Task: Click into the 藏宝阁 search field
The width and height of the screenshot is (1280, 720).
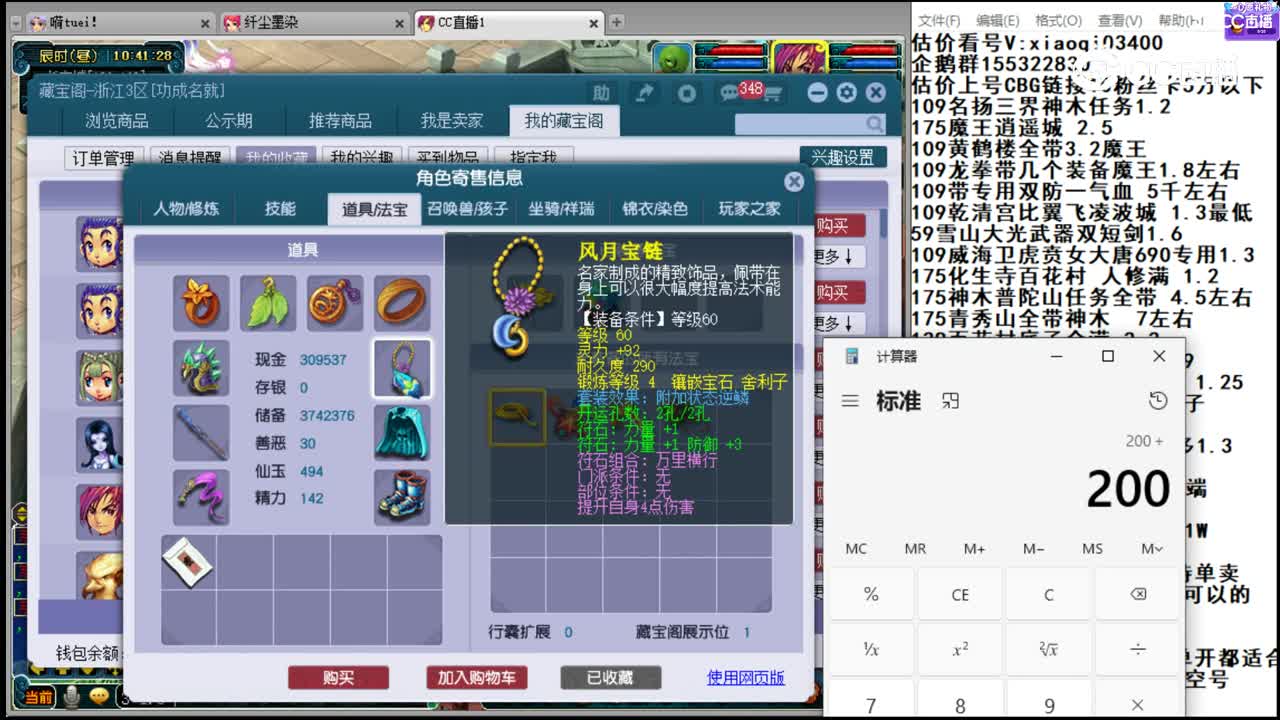Action: point(800,124)
